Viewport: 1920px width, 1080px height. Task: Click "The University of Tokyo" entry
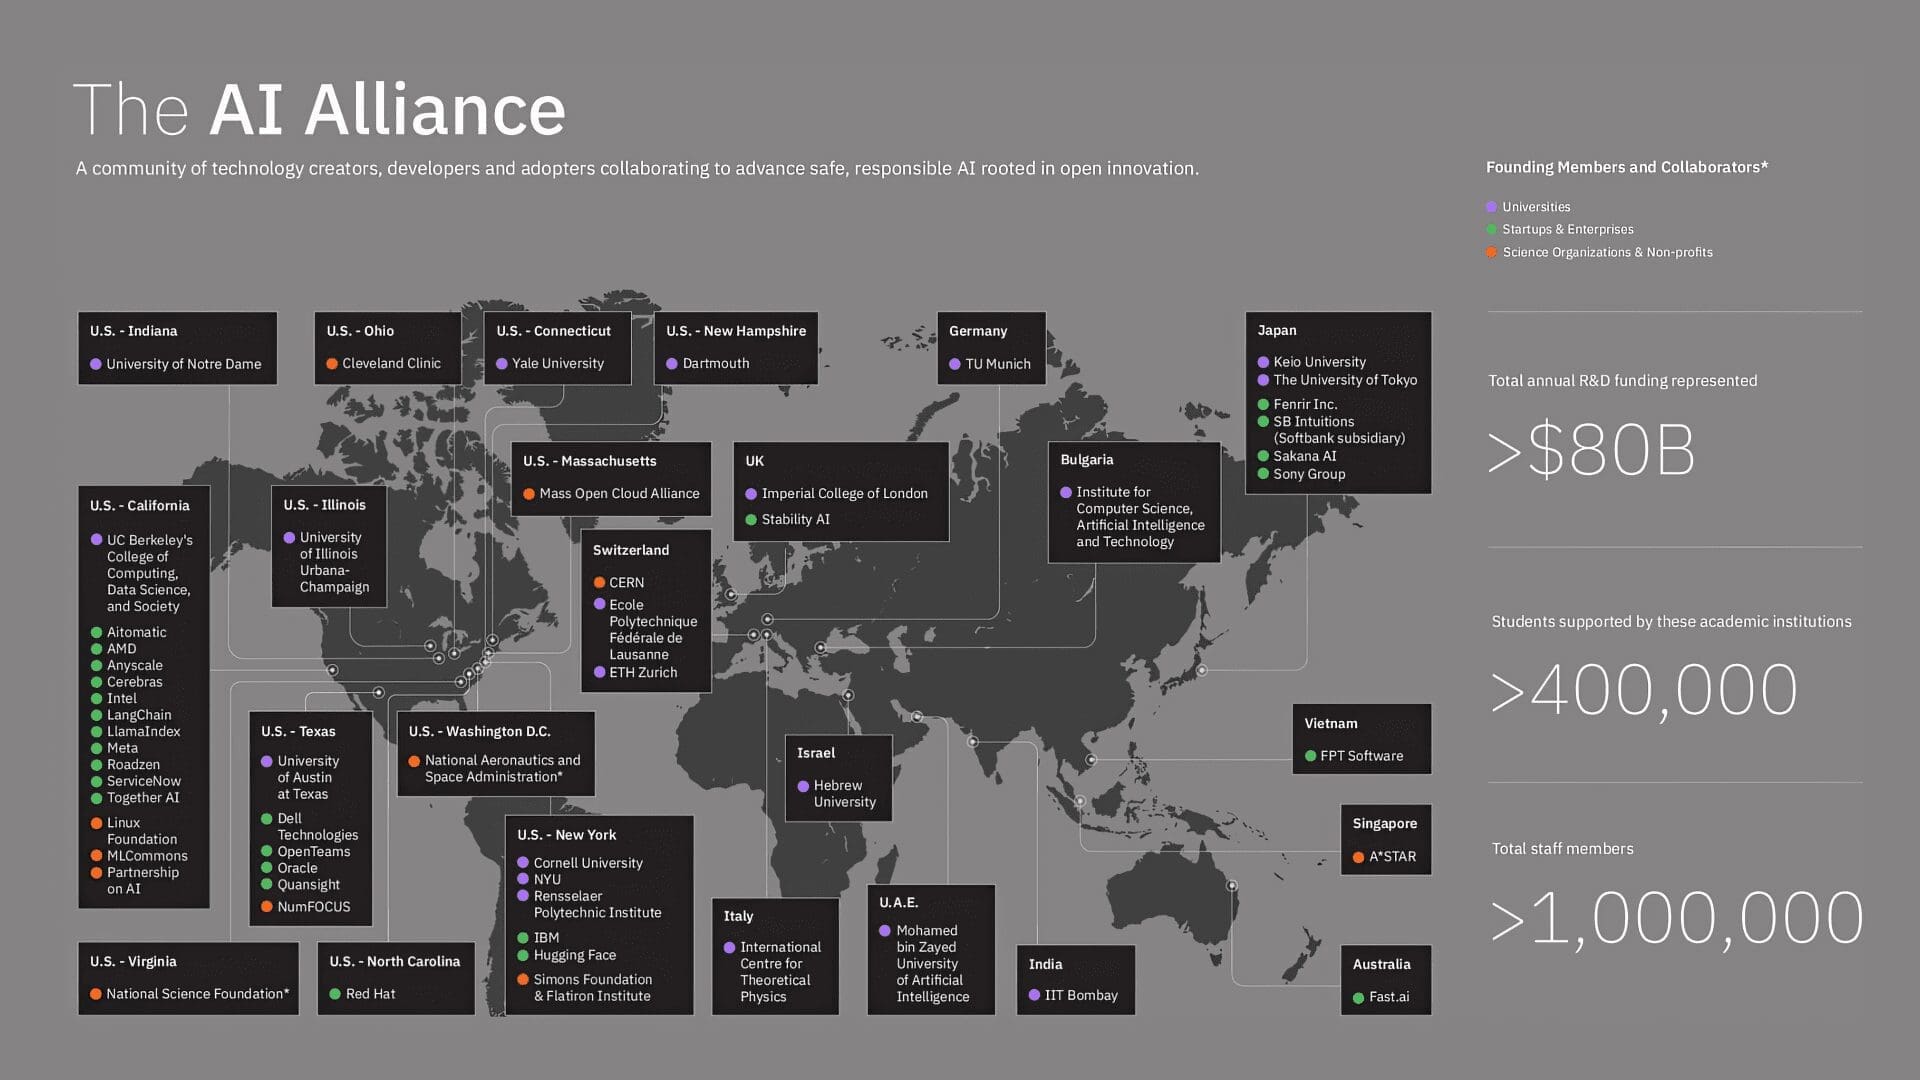[x=1345, y=380]
